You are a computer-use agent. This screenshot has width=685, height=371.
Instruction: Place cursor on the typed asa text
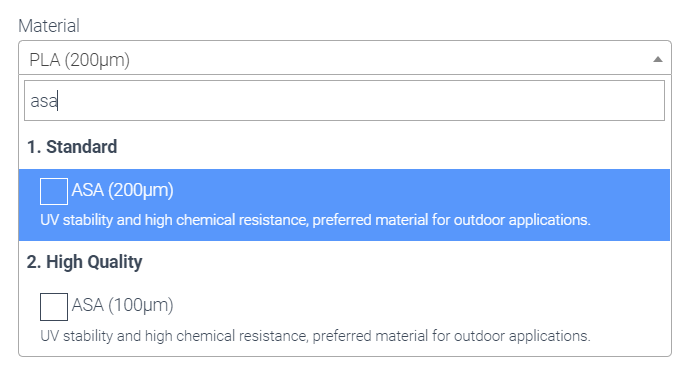coord(44,101)
